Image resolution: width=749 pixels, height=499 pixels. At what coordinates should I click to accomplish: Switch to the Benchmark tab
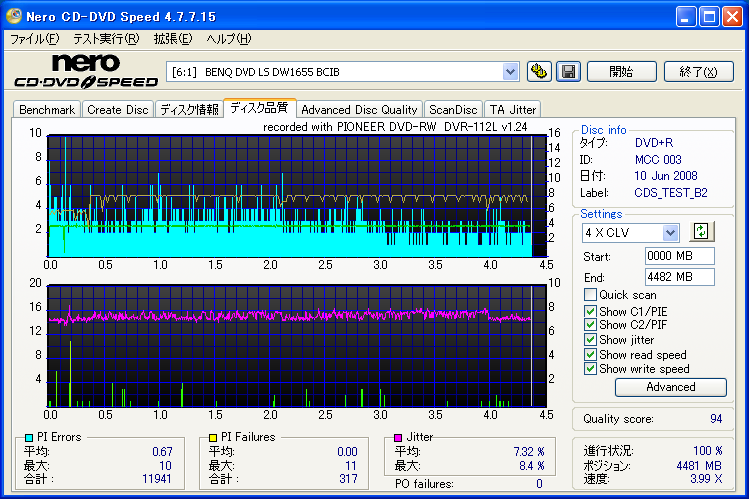pyautogui.click(x=47, y=110)
